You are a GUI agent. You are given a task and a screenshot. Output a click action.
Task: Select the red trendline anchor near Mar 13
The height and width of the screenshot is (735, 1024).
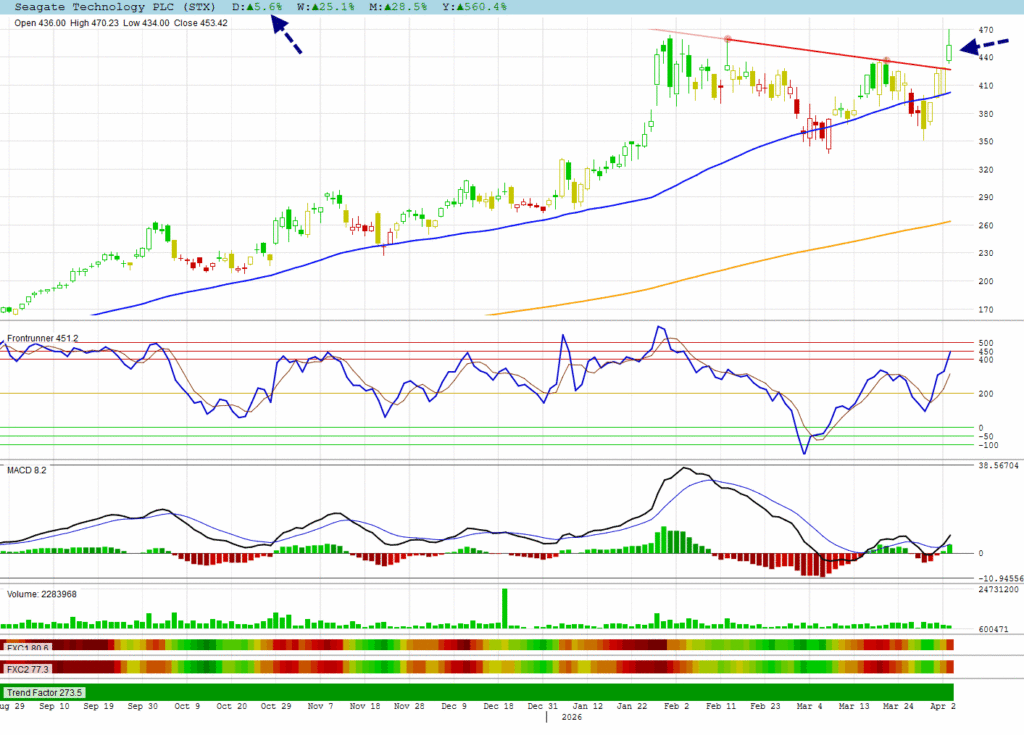886,61
